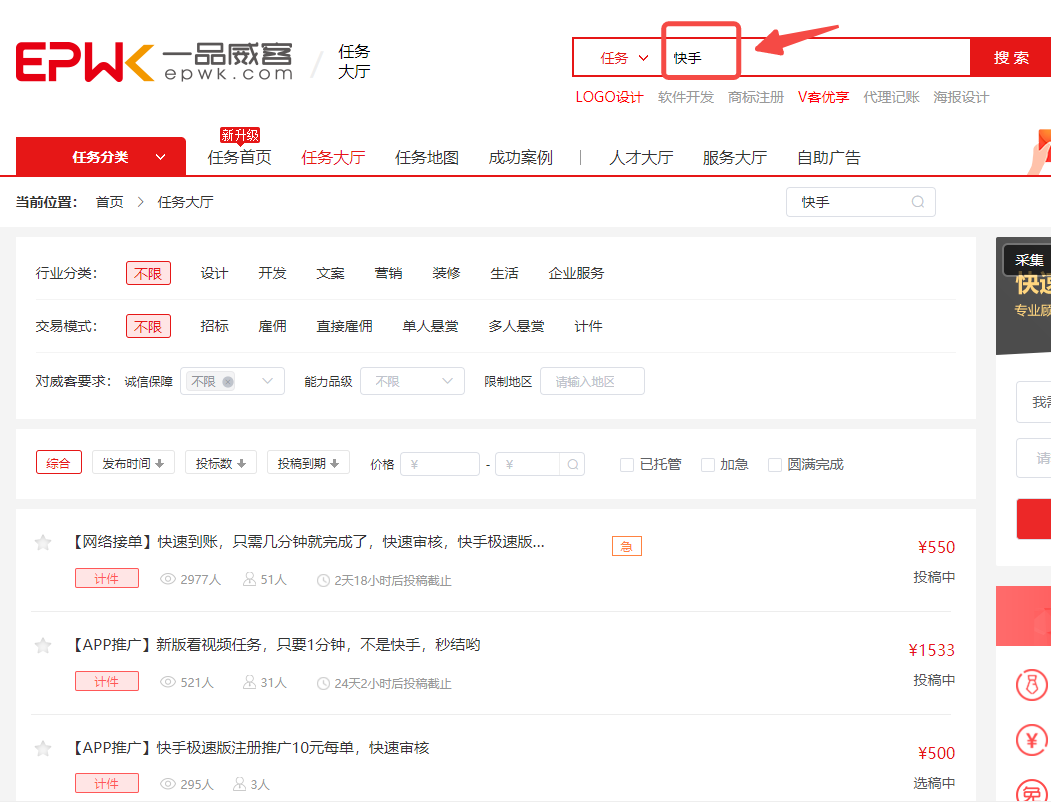This screenshot has height=812, width=1051.
Task: Click the top search field containing 快手
Action: point(816,58)
